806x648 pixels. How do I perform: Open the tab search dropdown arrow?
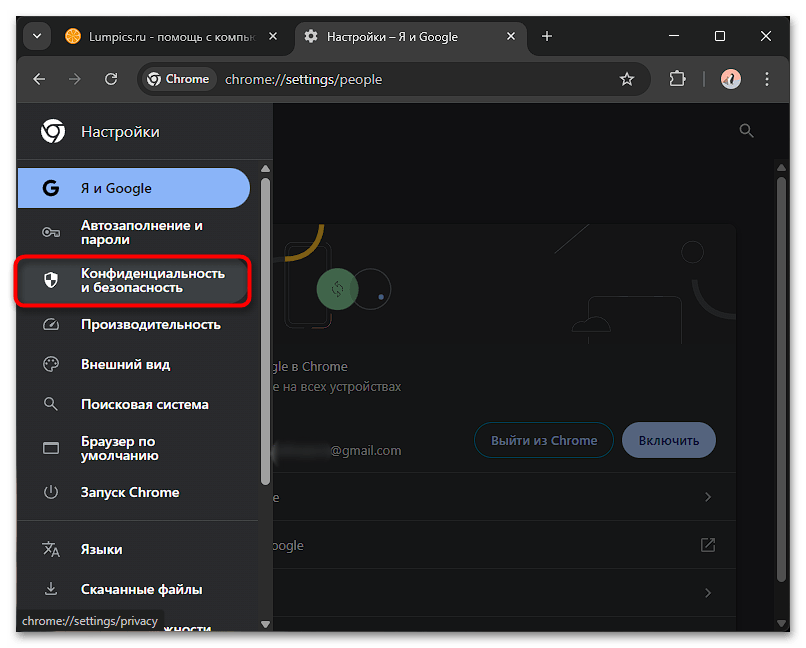tap(37, 36)
